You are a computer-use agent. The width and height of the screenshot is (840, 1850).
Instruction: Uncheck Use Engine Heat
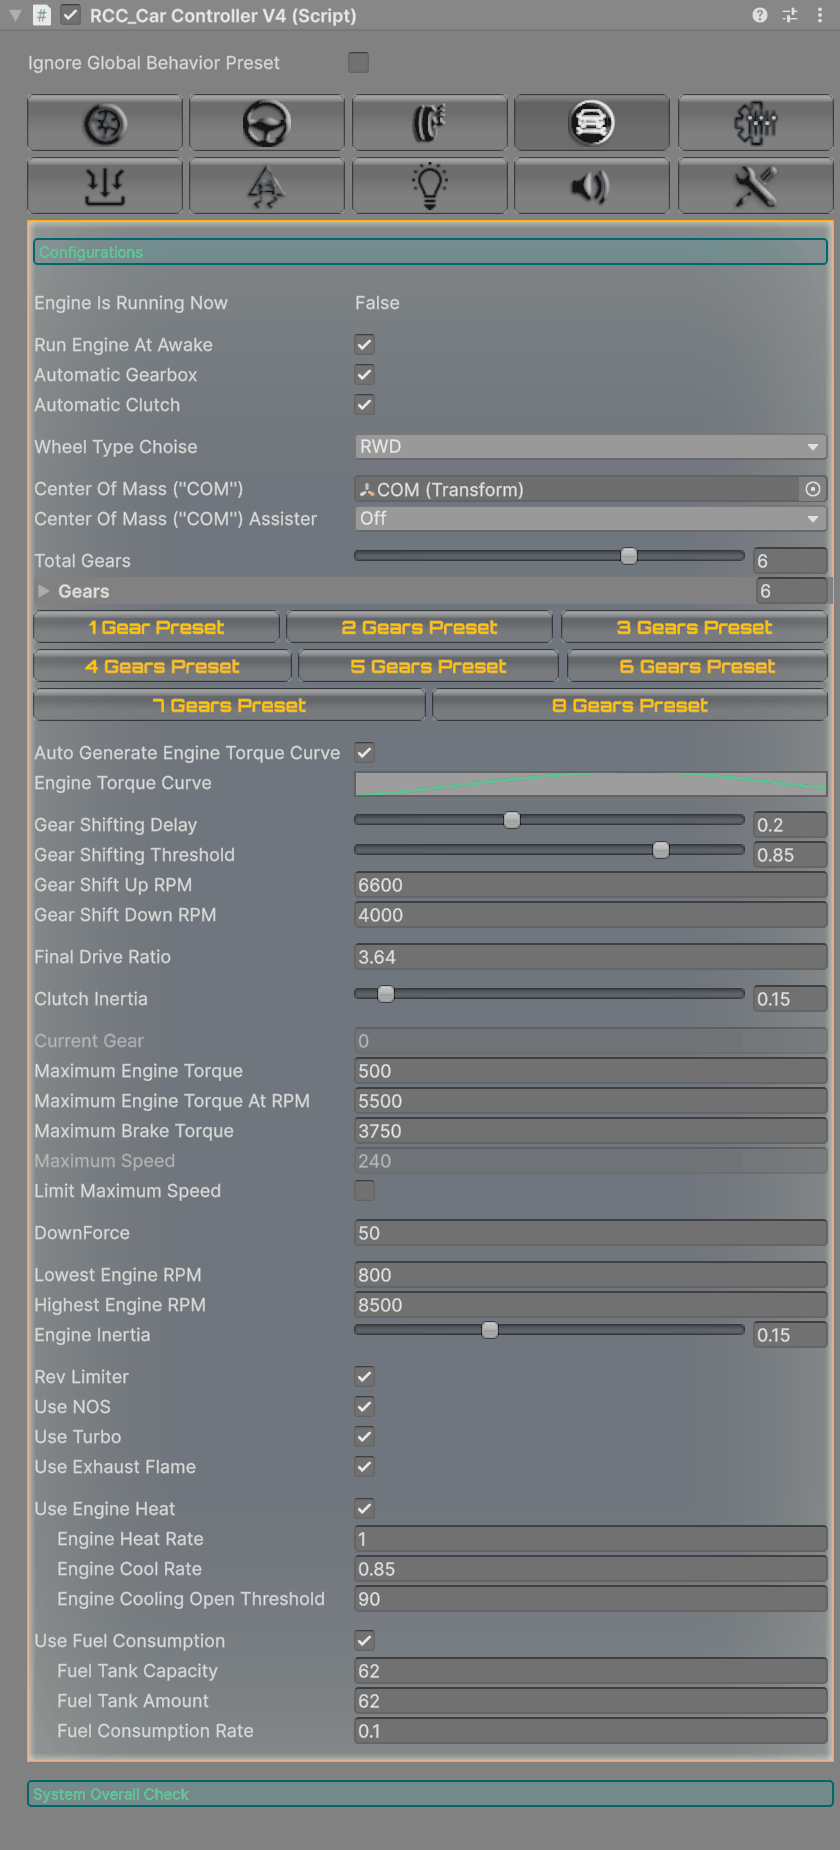pyautogui.click(x=364, y=1509)
